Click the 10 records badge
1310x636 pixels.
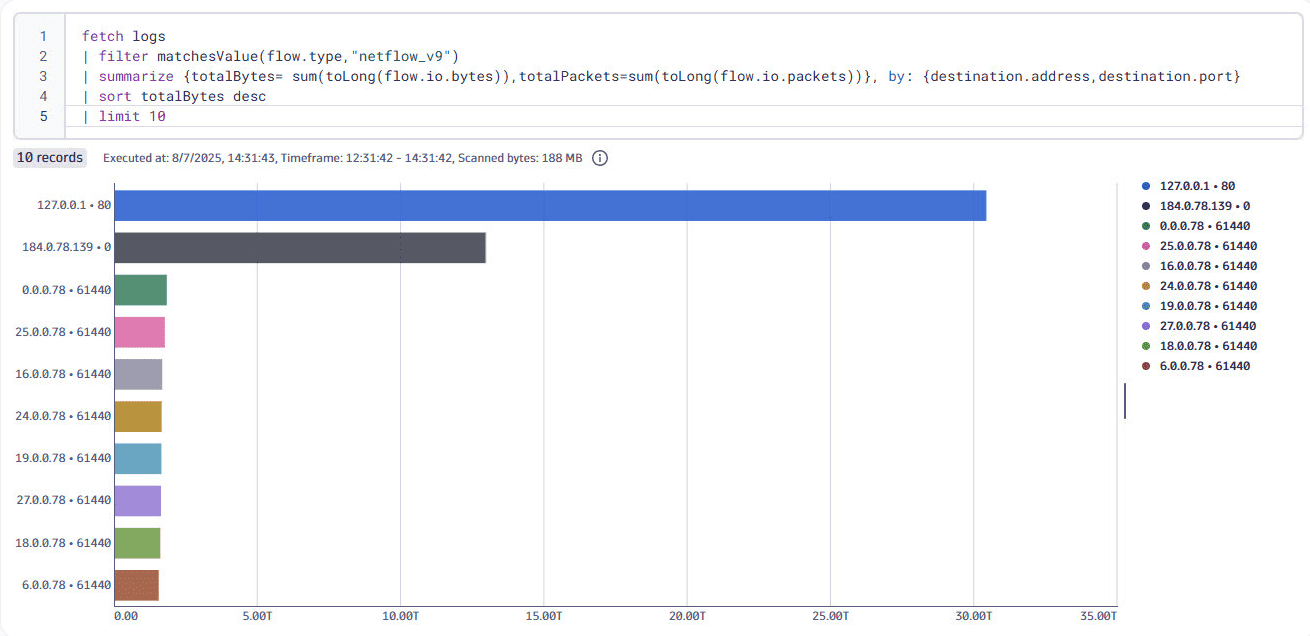[x=49, y=157]
